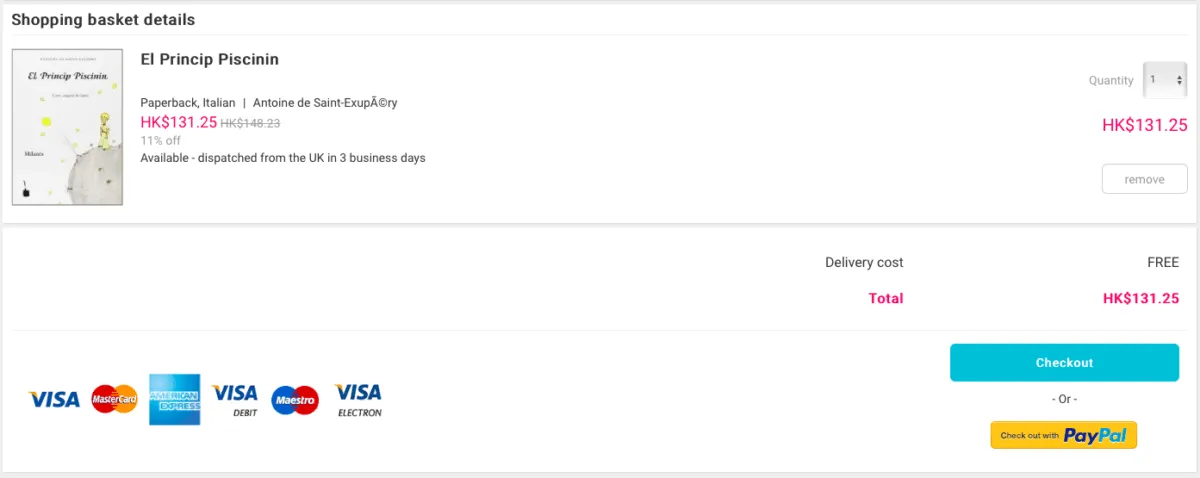Click the Visa Electron logo

[358, 400]
